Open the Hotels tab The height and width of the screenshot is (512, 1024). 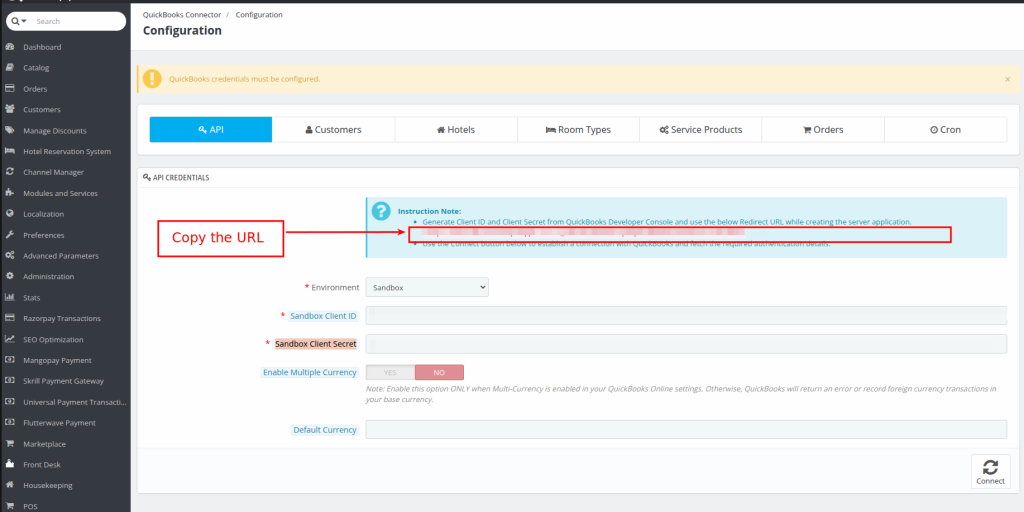click(456, 129)
